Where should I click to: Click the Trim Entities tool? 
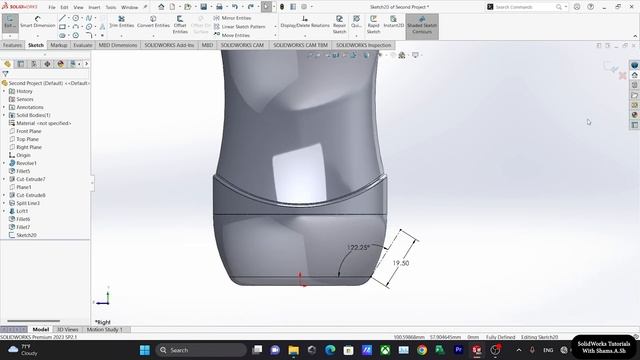point(122,22)
